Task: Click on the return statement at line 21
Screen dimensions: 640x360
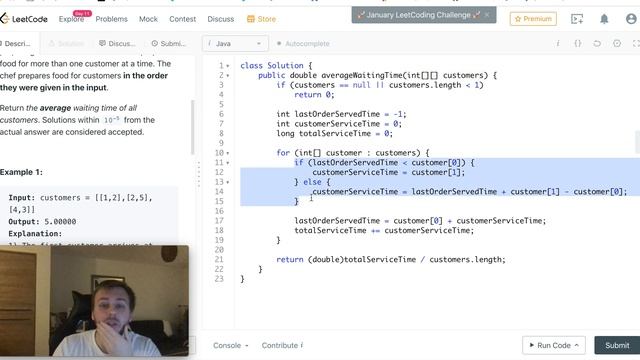Action: (x=391, y=260)
